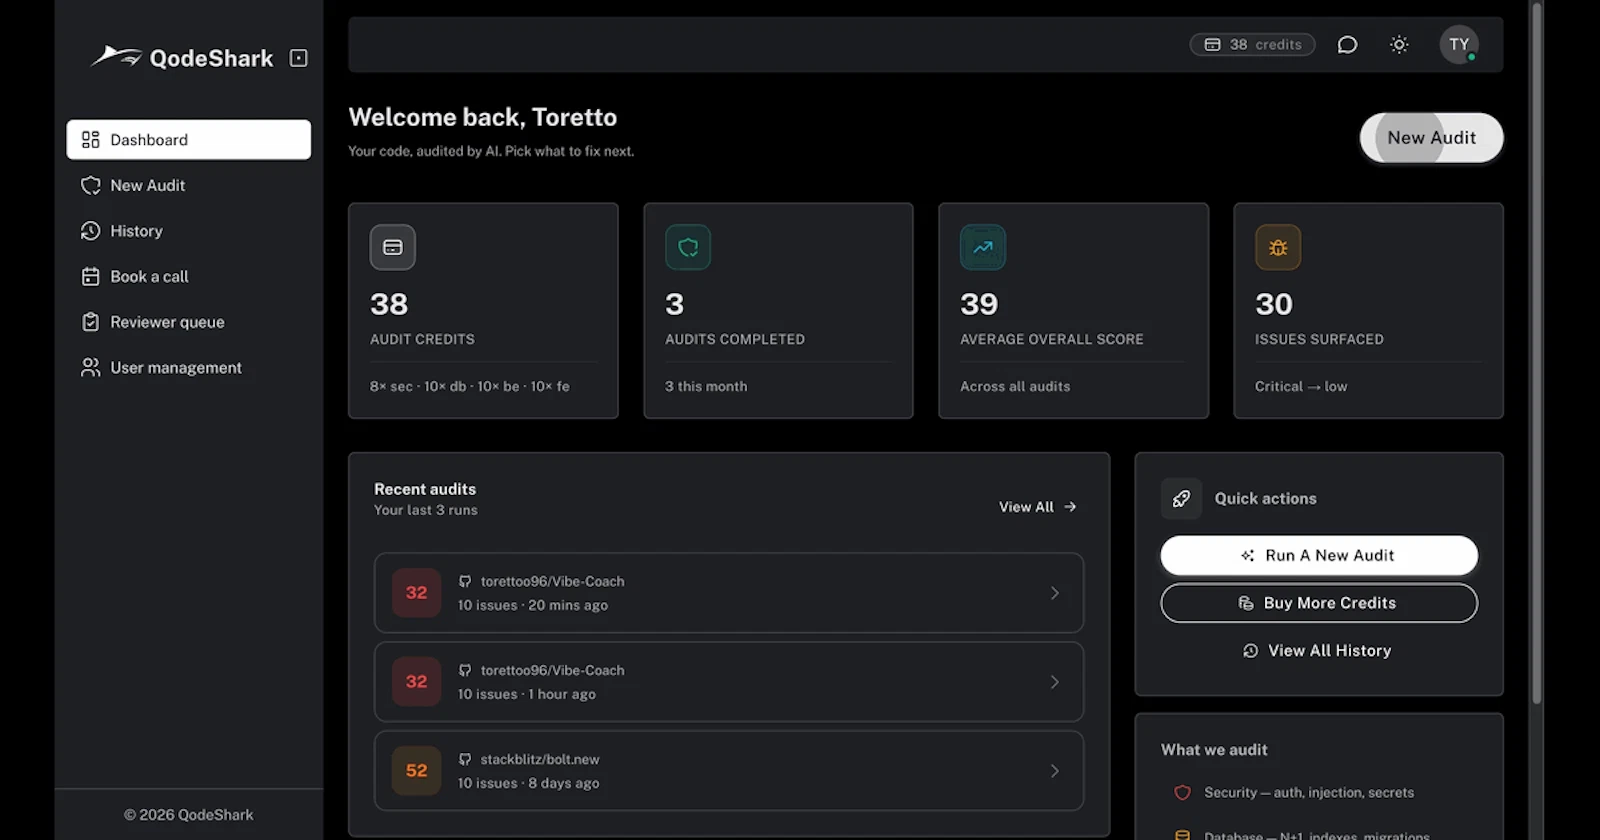The width and height of the screenshot is (1600, 840).
Task: Click the Security shield icon in What we audit
Action: coord(1182,793)
